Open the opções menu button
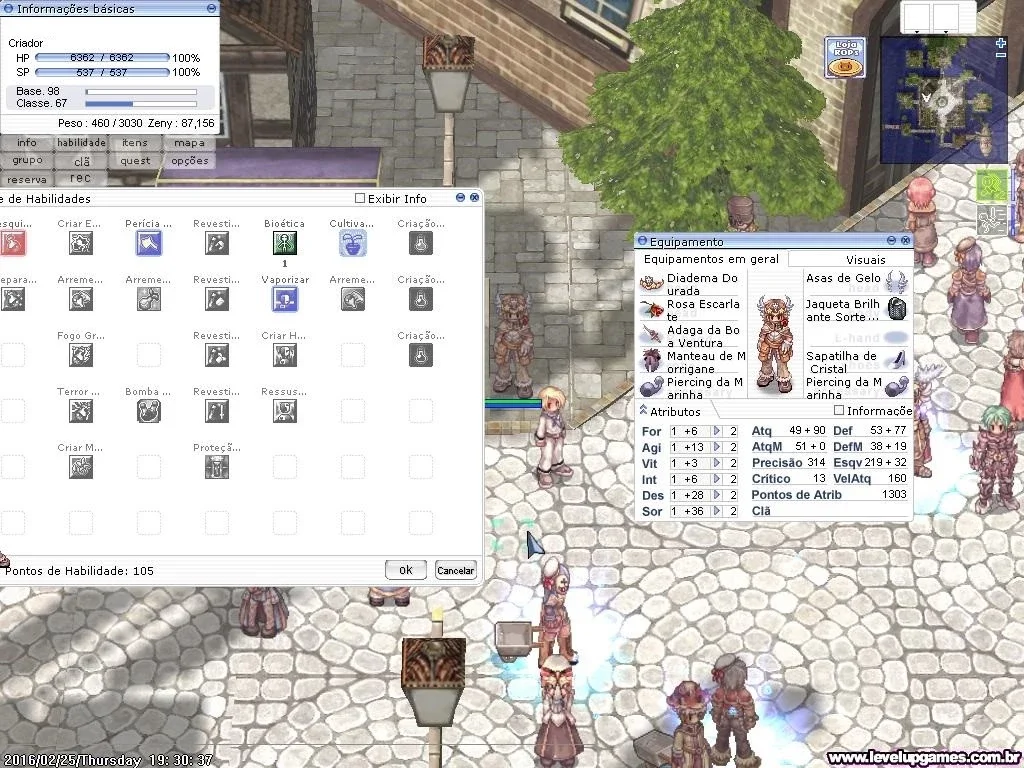The height and width of the screenshot is (768, 1024). (x=189, y=161)
